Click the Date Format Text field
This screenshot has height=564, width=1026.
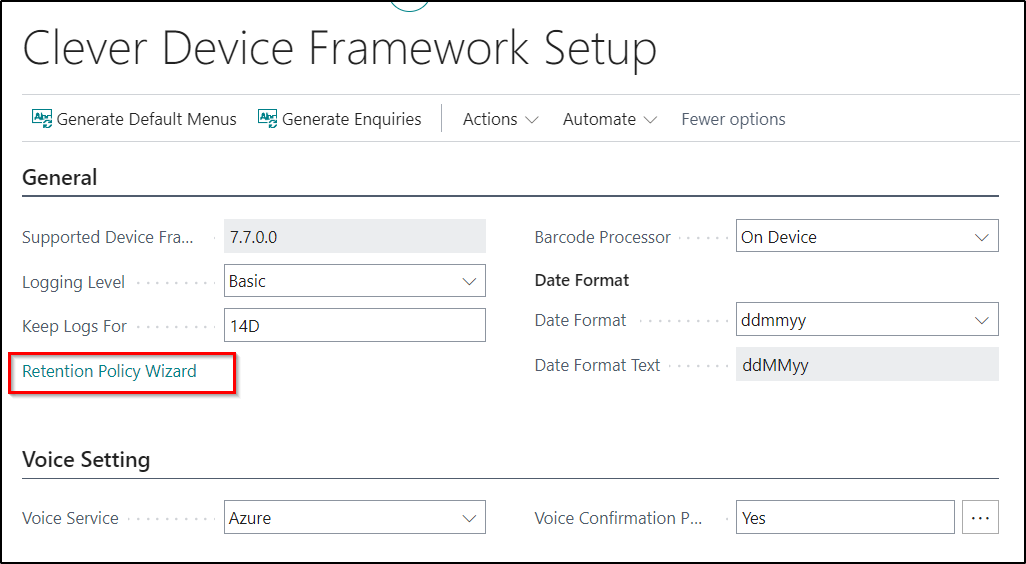pos(867,364)
